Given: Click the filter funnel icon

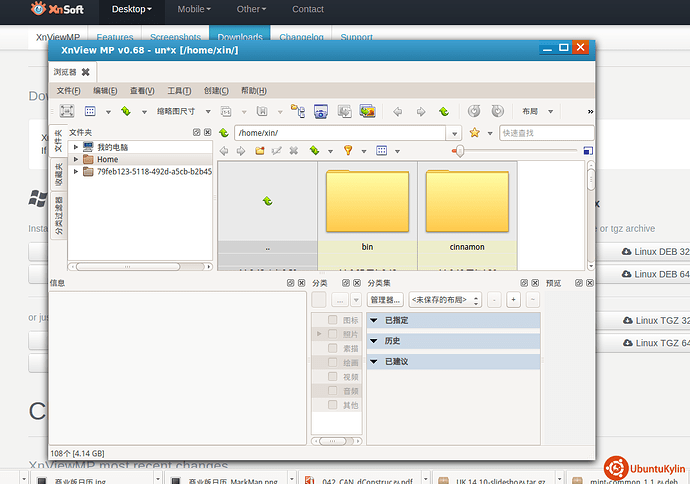Looking at the screenshot, I should [347, 151].
